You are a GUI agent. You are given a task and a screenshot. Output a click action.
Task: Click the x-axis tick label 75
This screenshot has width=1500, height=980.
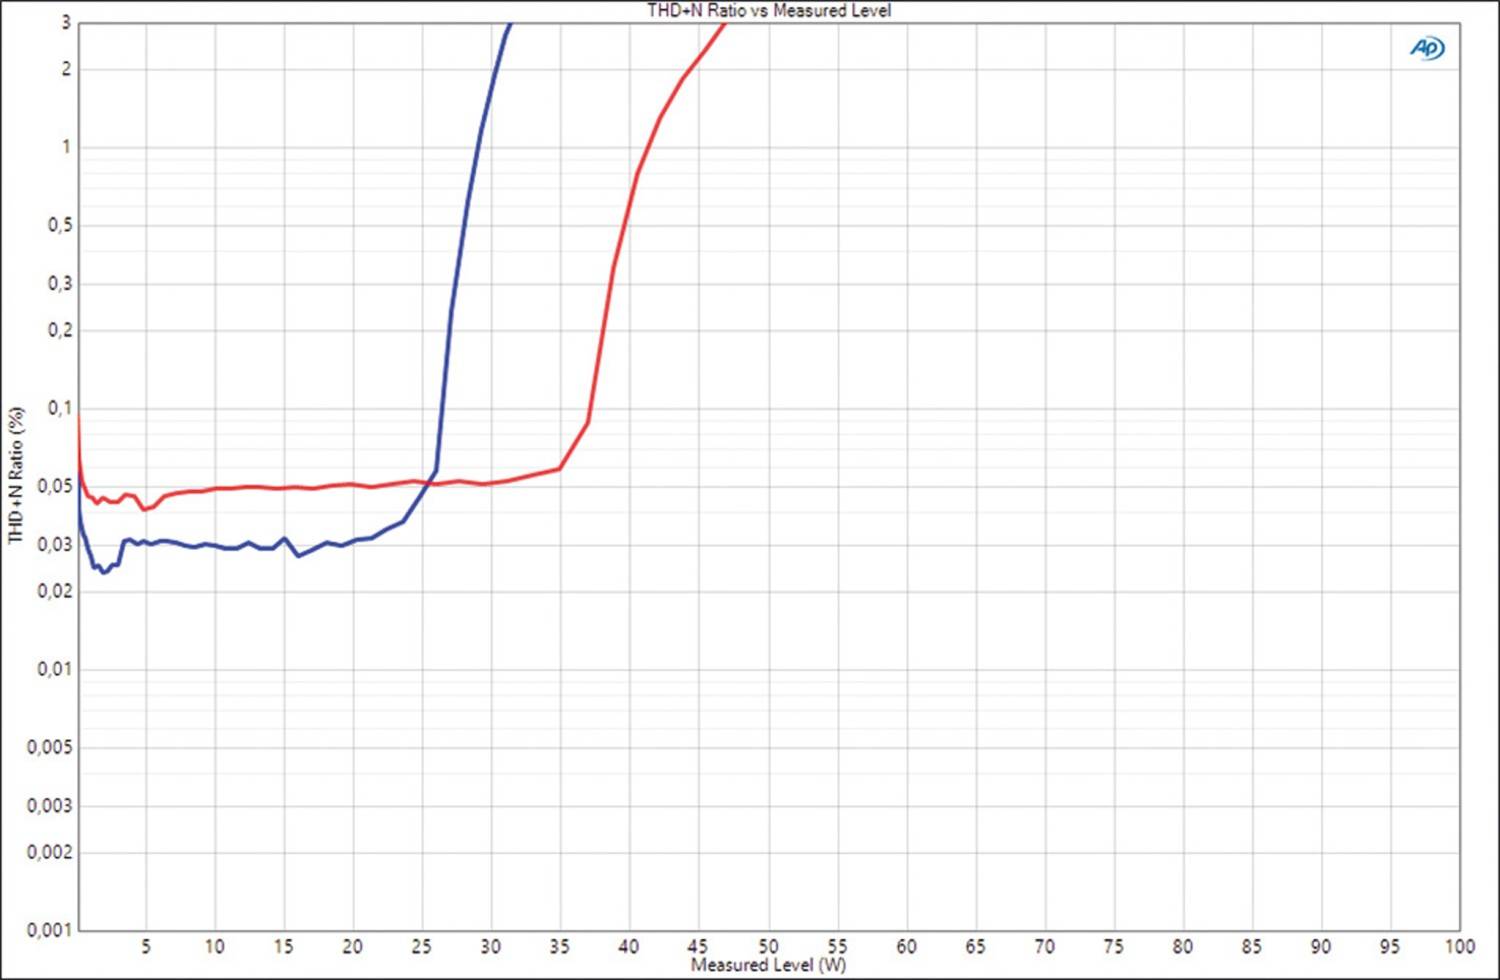click(x=1113, y=946)
